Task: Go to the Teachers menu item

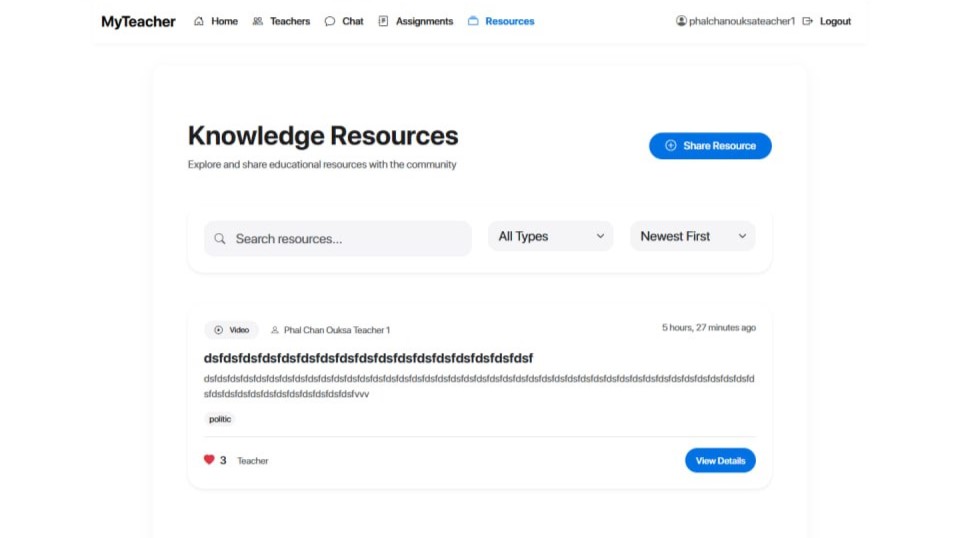Action: (x=289, y=21)
